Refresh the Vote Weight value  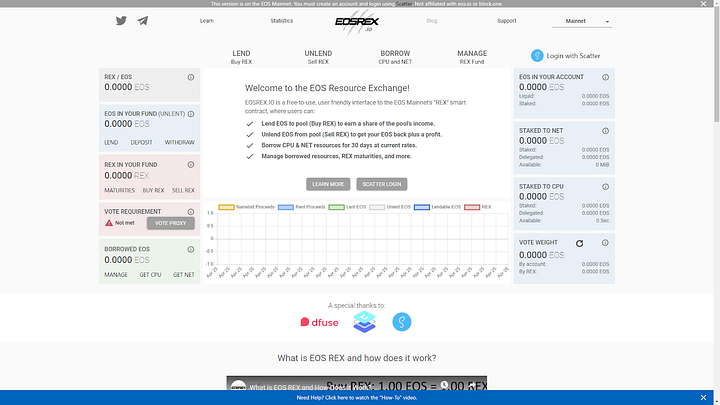tap(579, 243)
